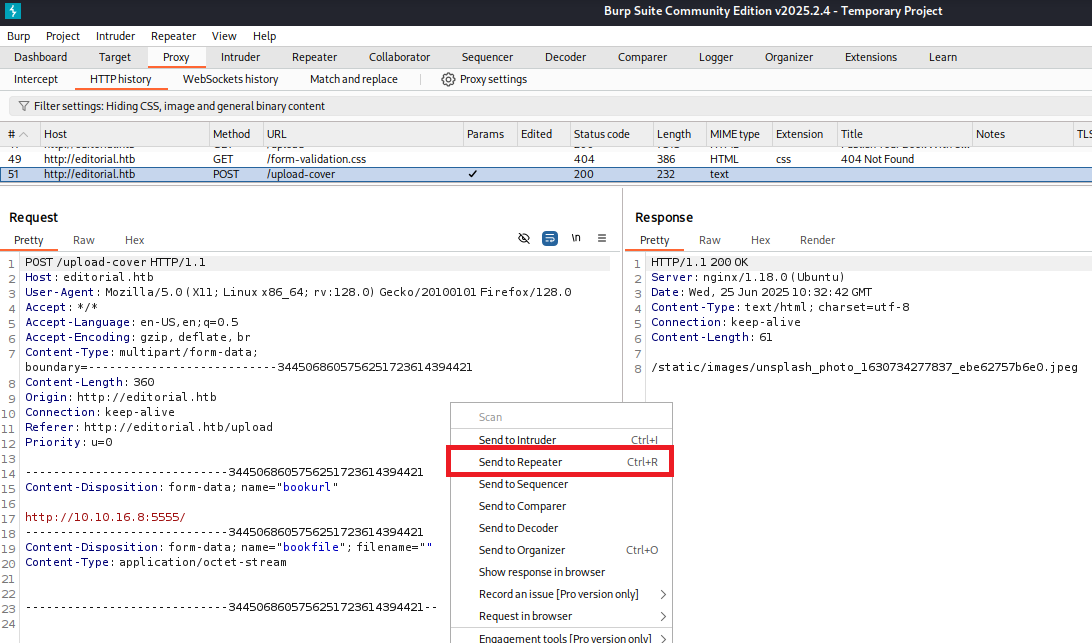Select the Raw tab in Request panel
The image size is (1092, 643).
click(x=84, y=240)
